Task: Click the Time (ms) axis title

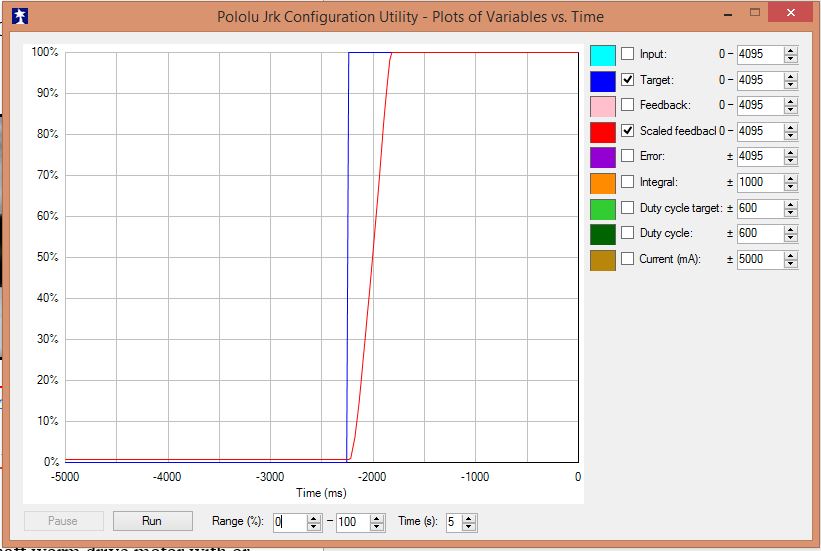Action: [321, 493]
